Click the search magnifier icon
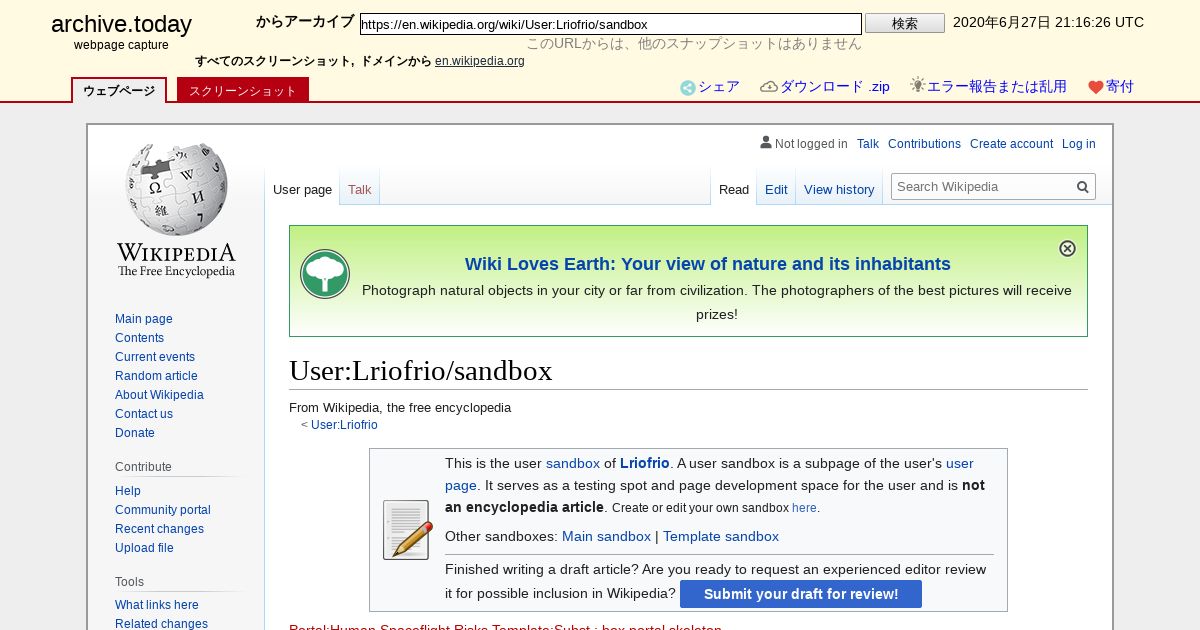Screen dimensions: 1200x630 (1082, 187)
